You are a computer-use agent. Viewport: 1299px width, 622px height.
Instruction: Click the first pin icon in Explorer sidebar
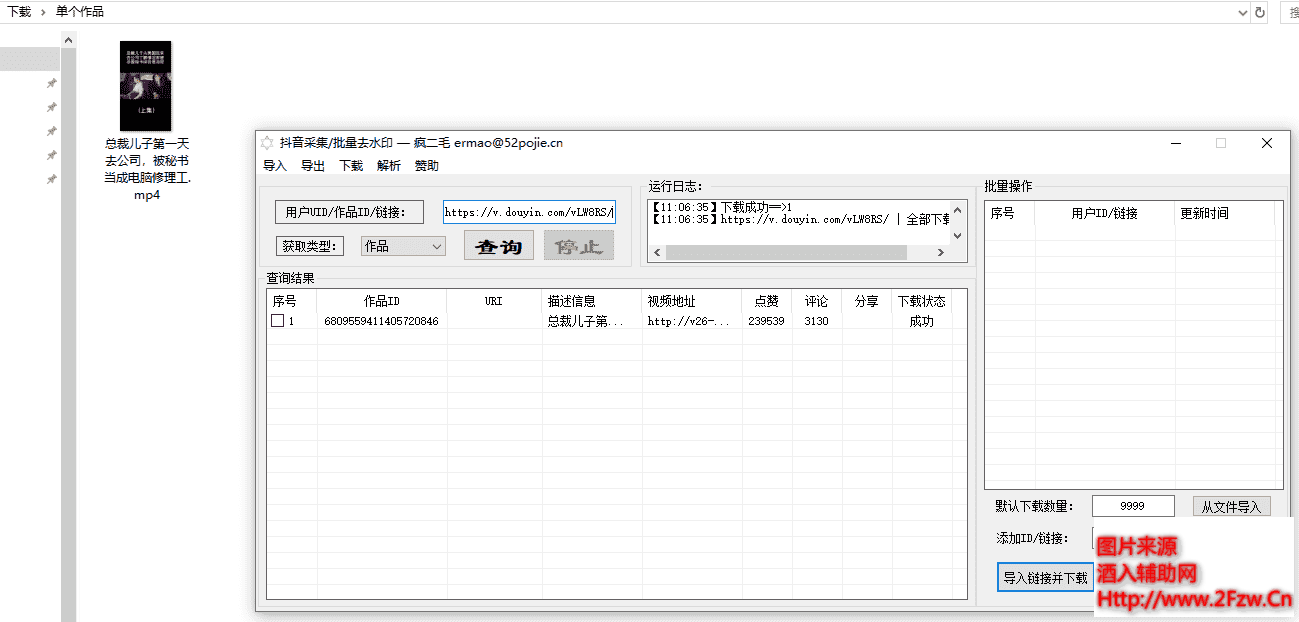(51, 83)
